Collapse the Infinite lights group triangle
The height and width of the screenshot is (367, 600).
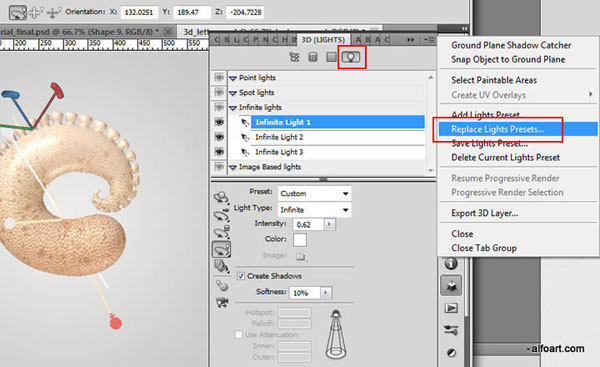click(233, 108)
